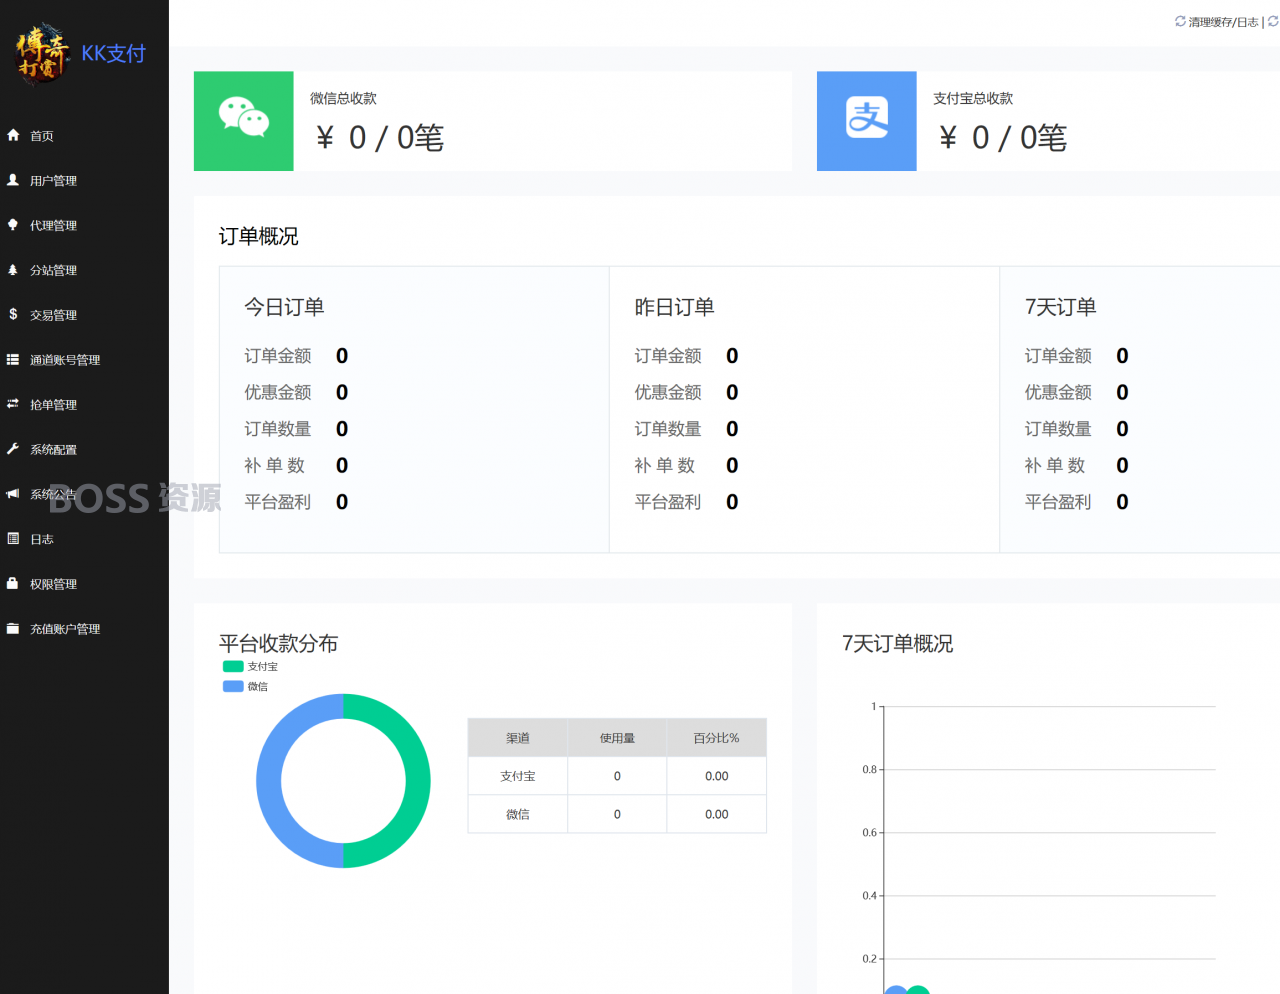Click the wrench icon for 系统配置
Image resolution: width=1280 pixels, height=994 pixels.
coord(13,449)
